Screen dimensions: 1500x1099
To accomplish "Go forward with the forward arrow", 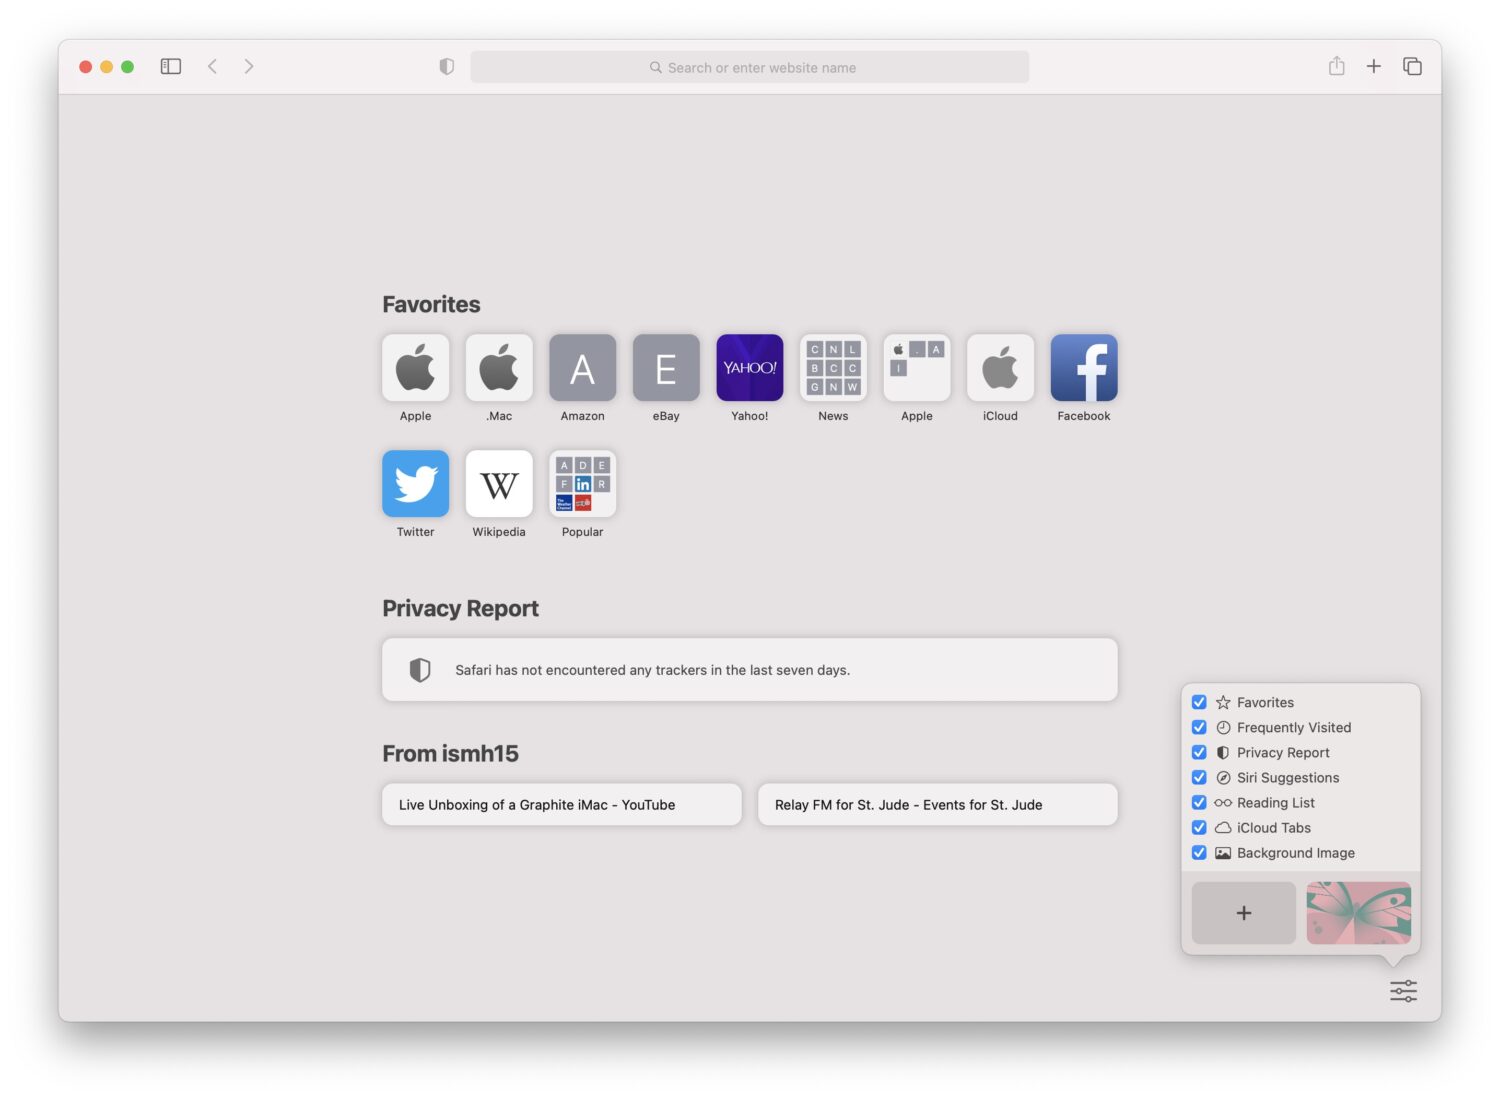I will [249, 66].
